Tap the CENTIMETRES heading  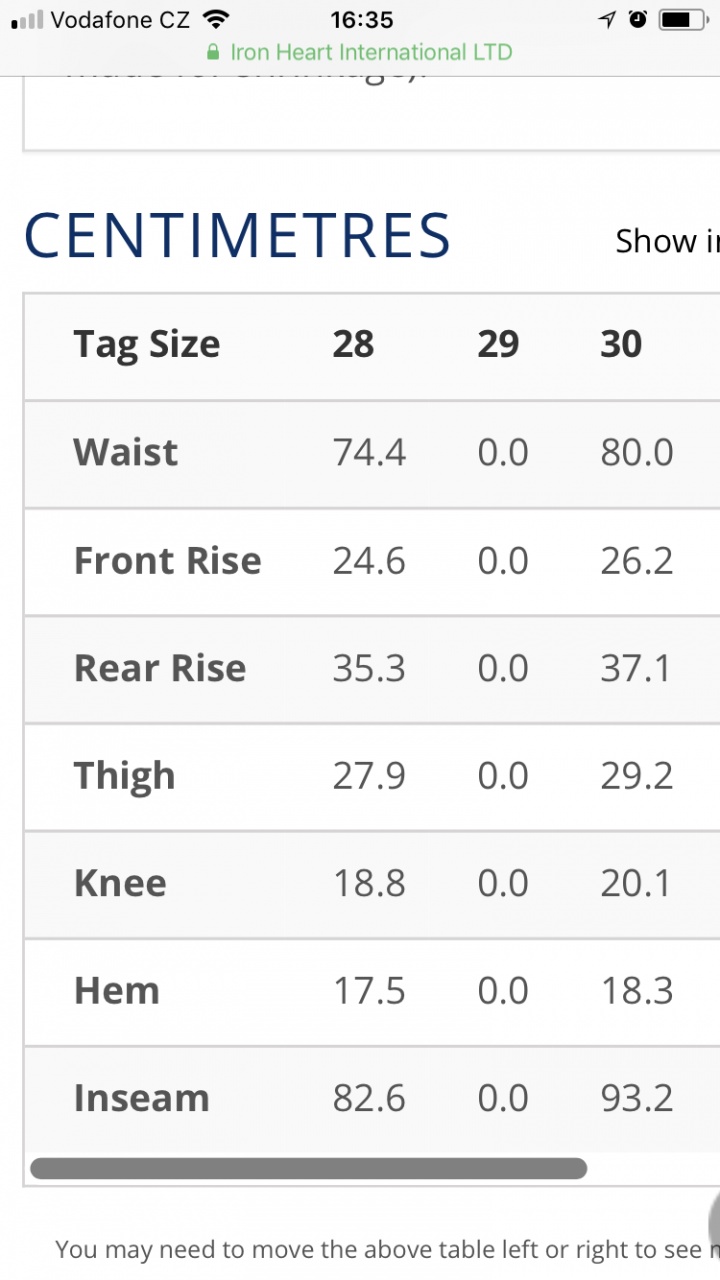(x=237, y=236)
